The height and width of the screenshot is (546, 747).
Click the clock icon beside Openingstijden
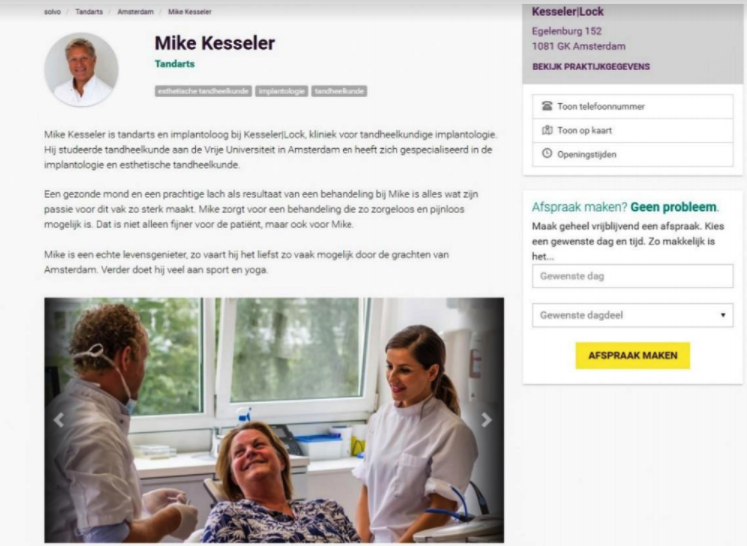pos(547,153)
